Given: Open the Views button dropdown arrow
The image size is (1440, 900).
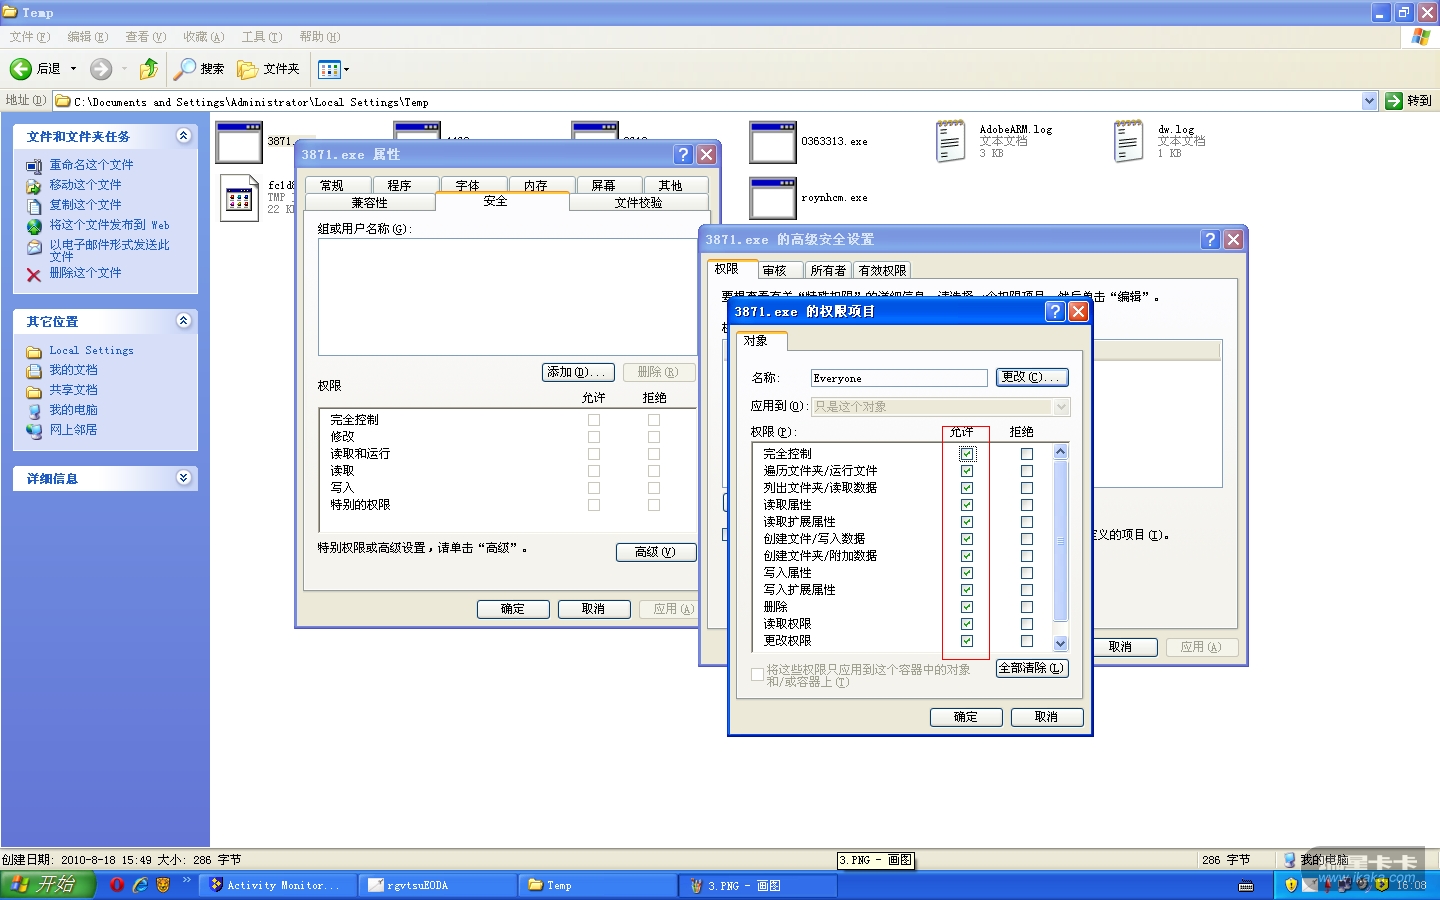Looking at the screenshot, I should click(346, 69).
